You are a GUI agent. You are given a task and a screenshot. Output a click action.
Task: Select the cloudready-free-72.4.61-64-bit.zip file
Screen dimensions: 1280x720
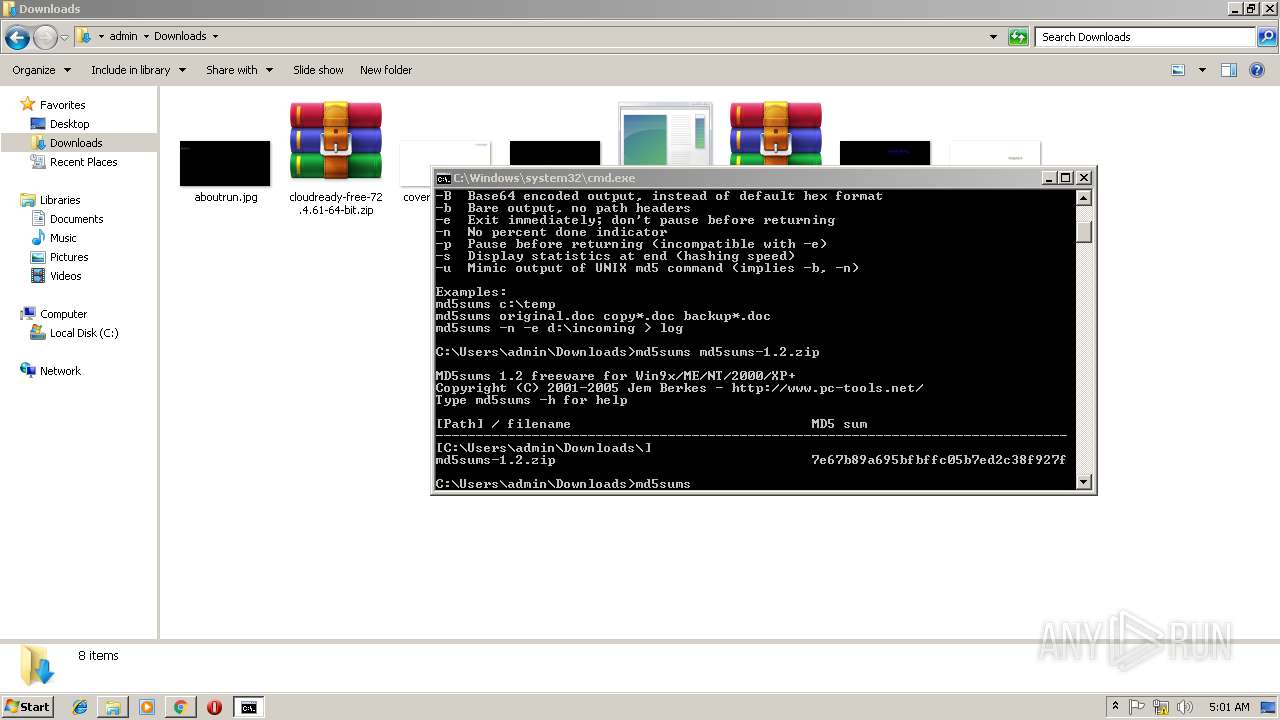click(x=336, y=158)
